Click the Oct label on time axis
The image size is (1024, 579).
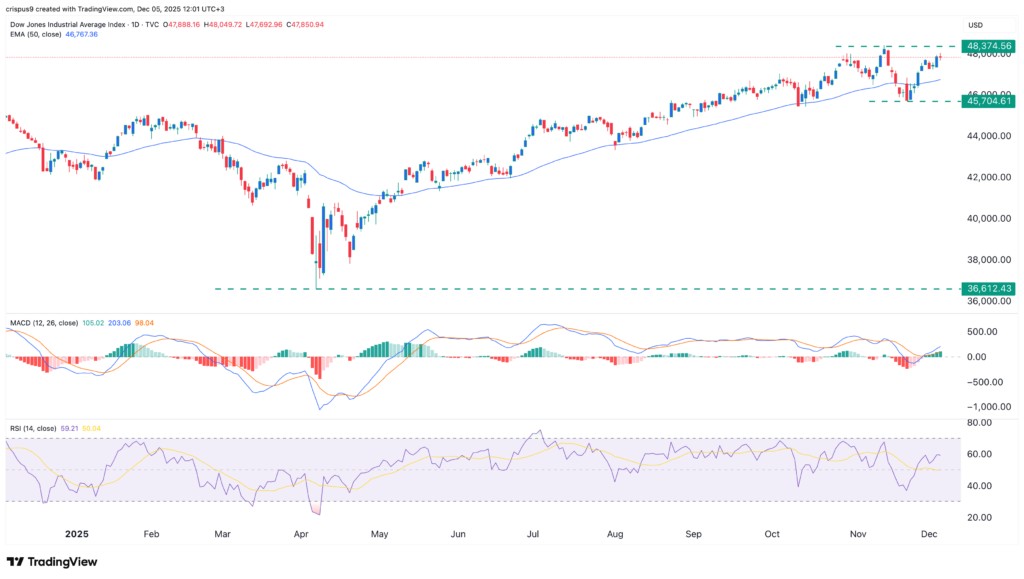point(772,534)
